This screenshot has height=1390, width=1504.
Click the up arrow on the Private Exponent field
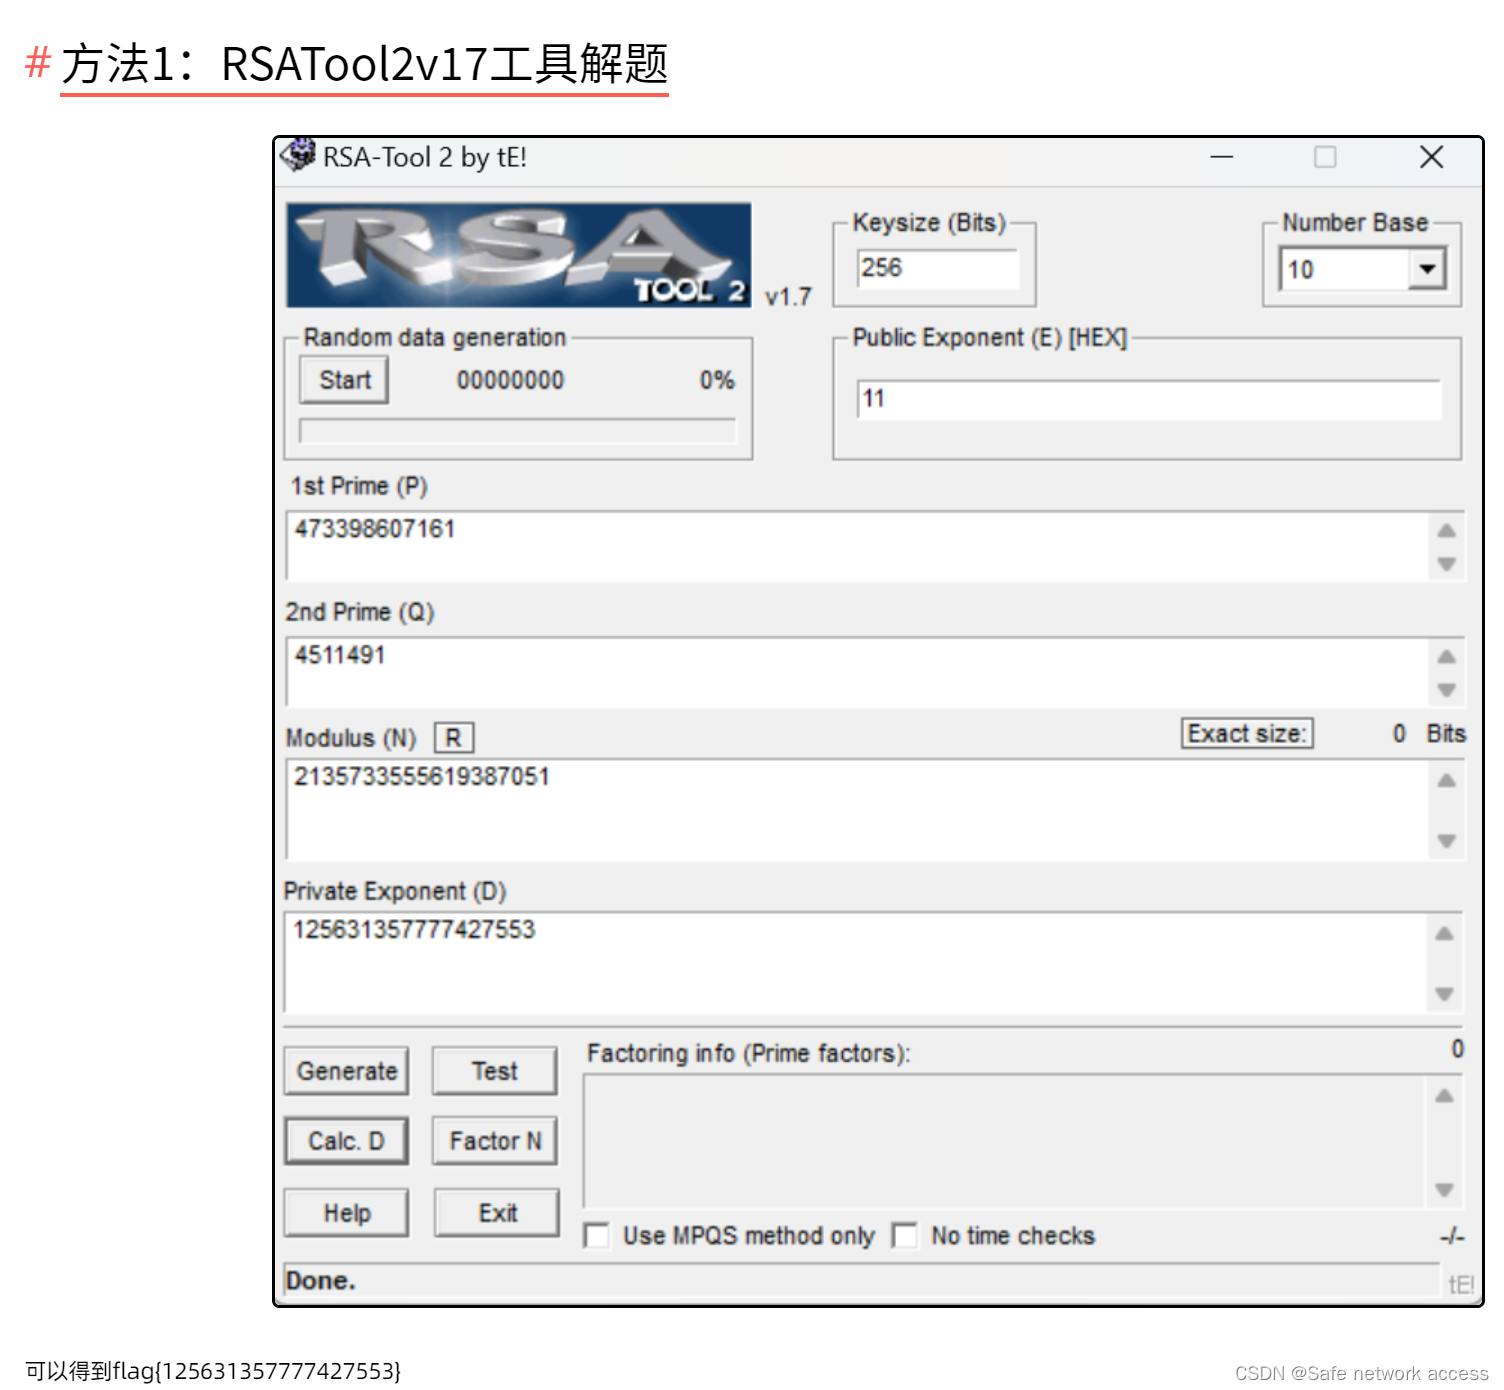[x=1445, y=933]
